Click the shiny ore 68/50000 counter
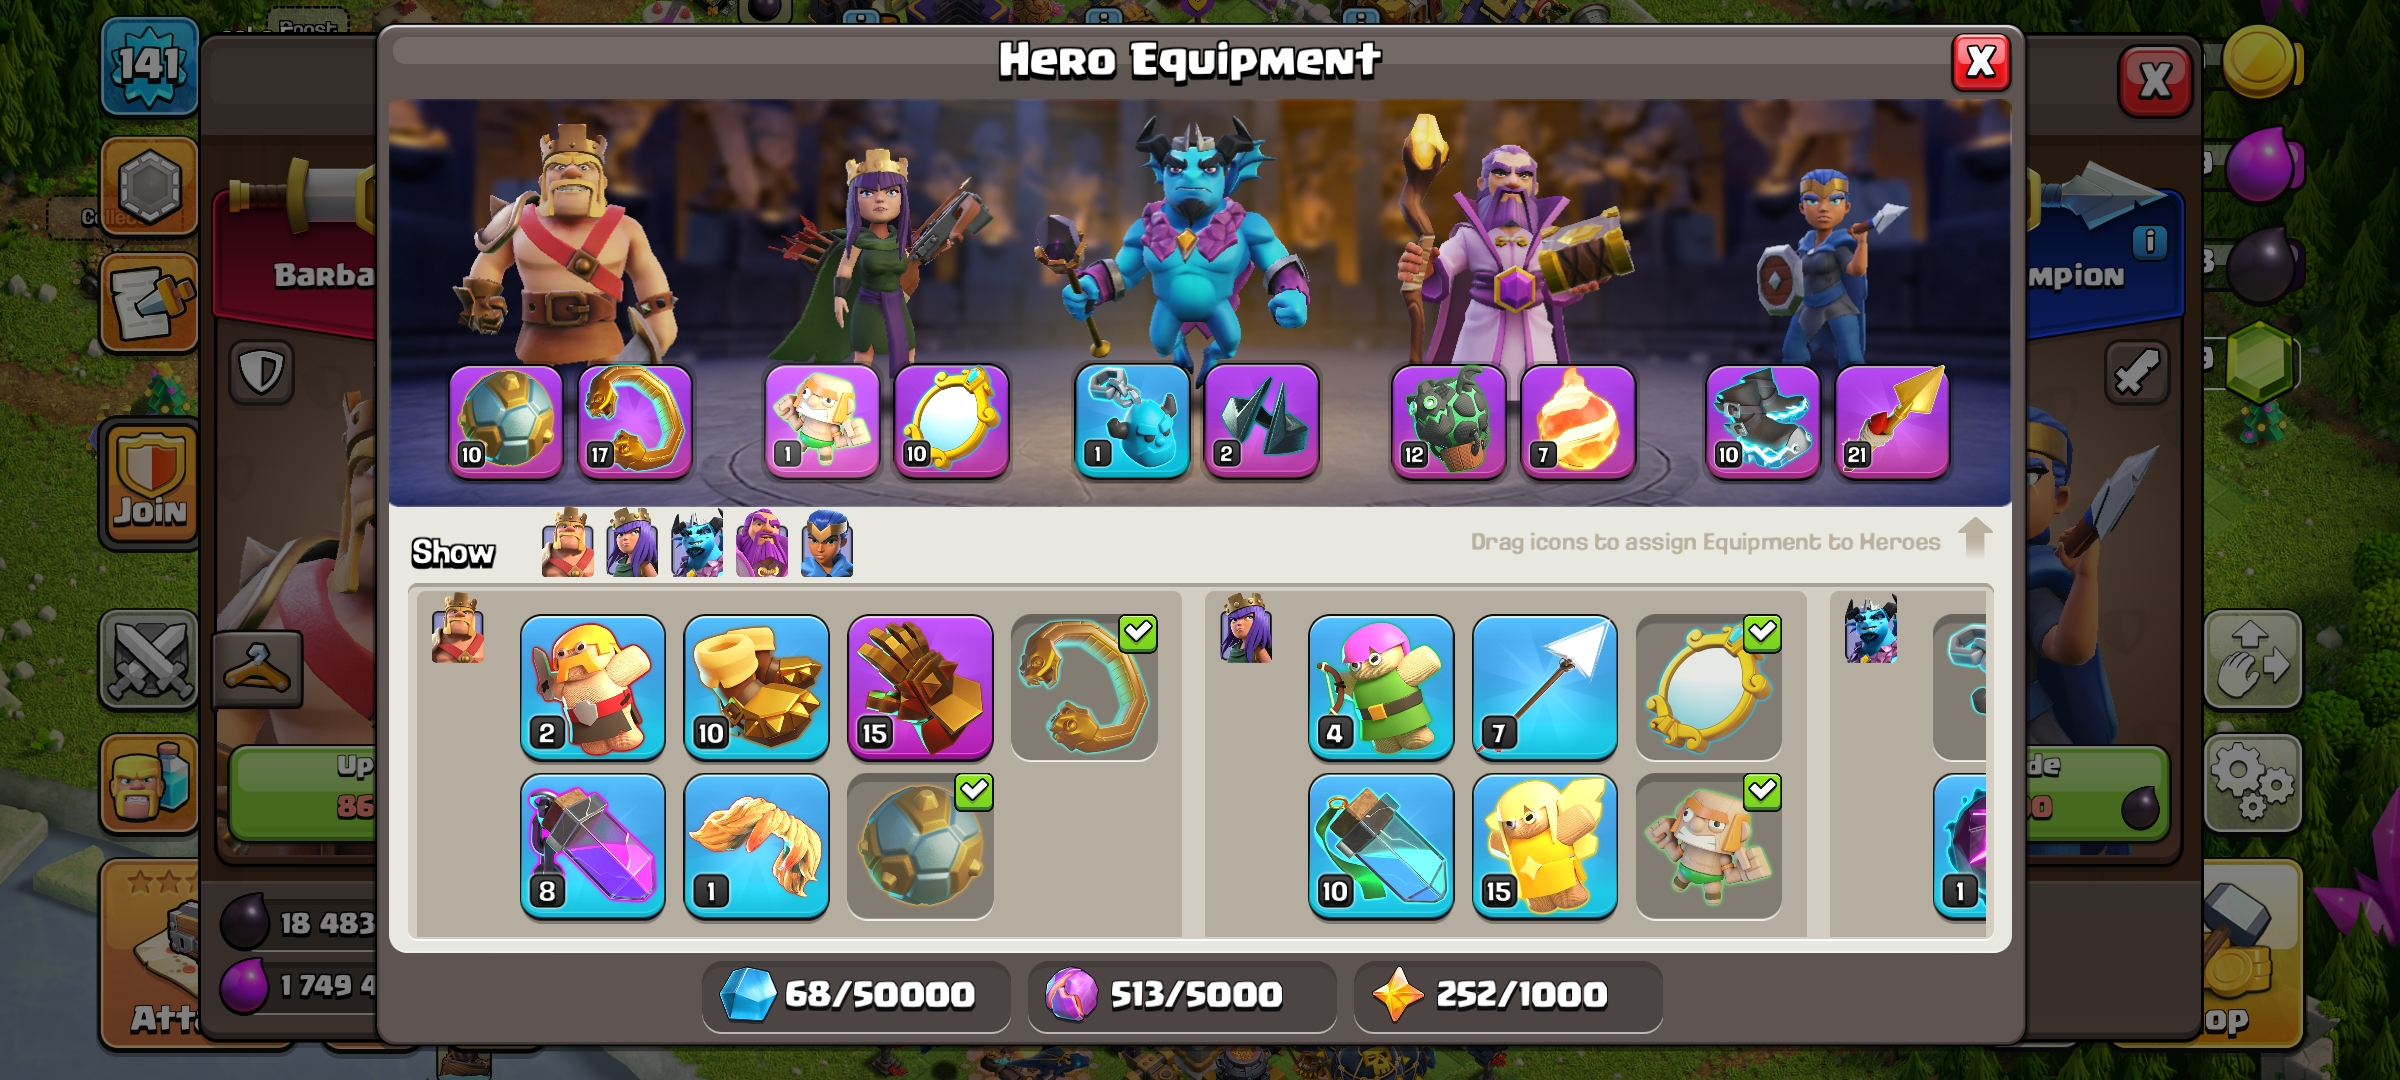The height and width of the screenshot is (1080, 2400). (x=856, y=995)
